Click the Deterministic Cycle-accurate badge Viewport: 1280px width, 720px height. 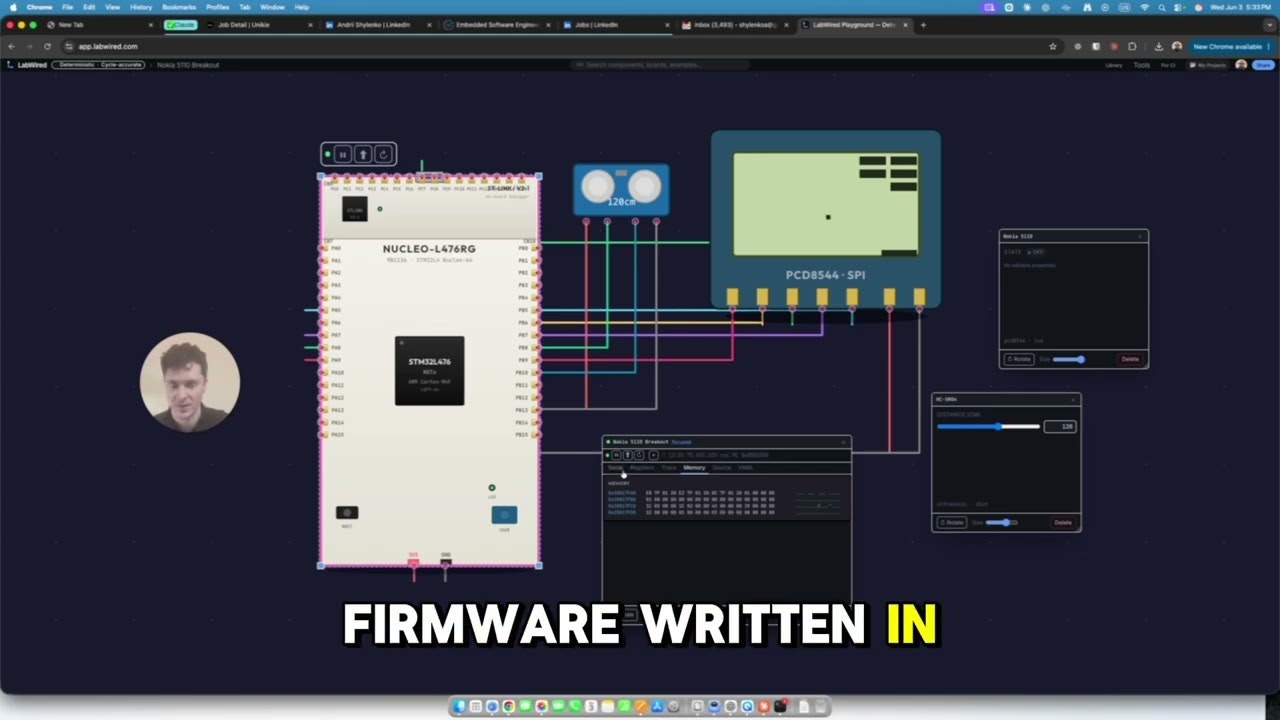[100, 65]
